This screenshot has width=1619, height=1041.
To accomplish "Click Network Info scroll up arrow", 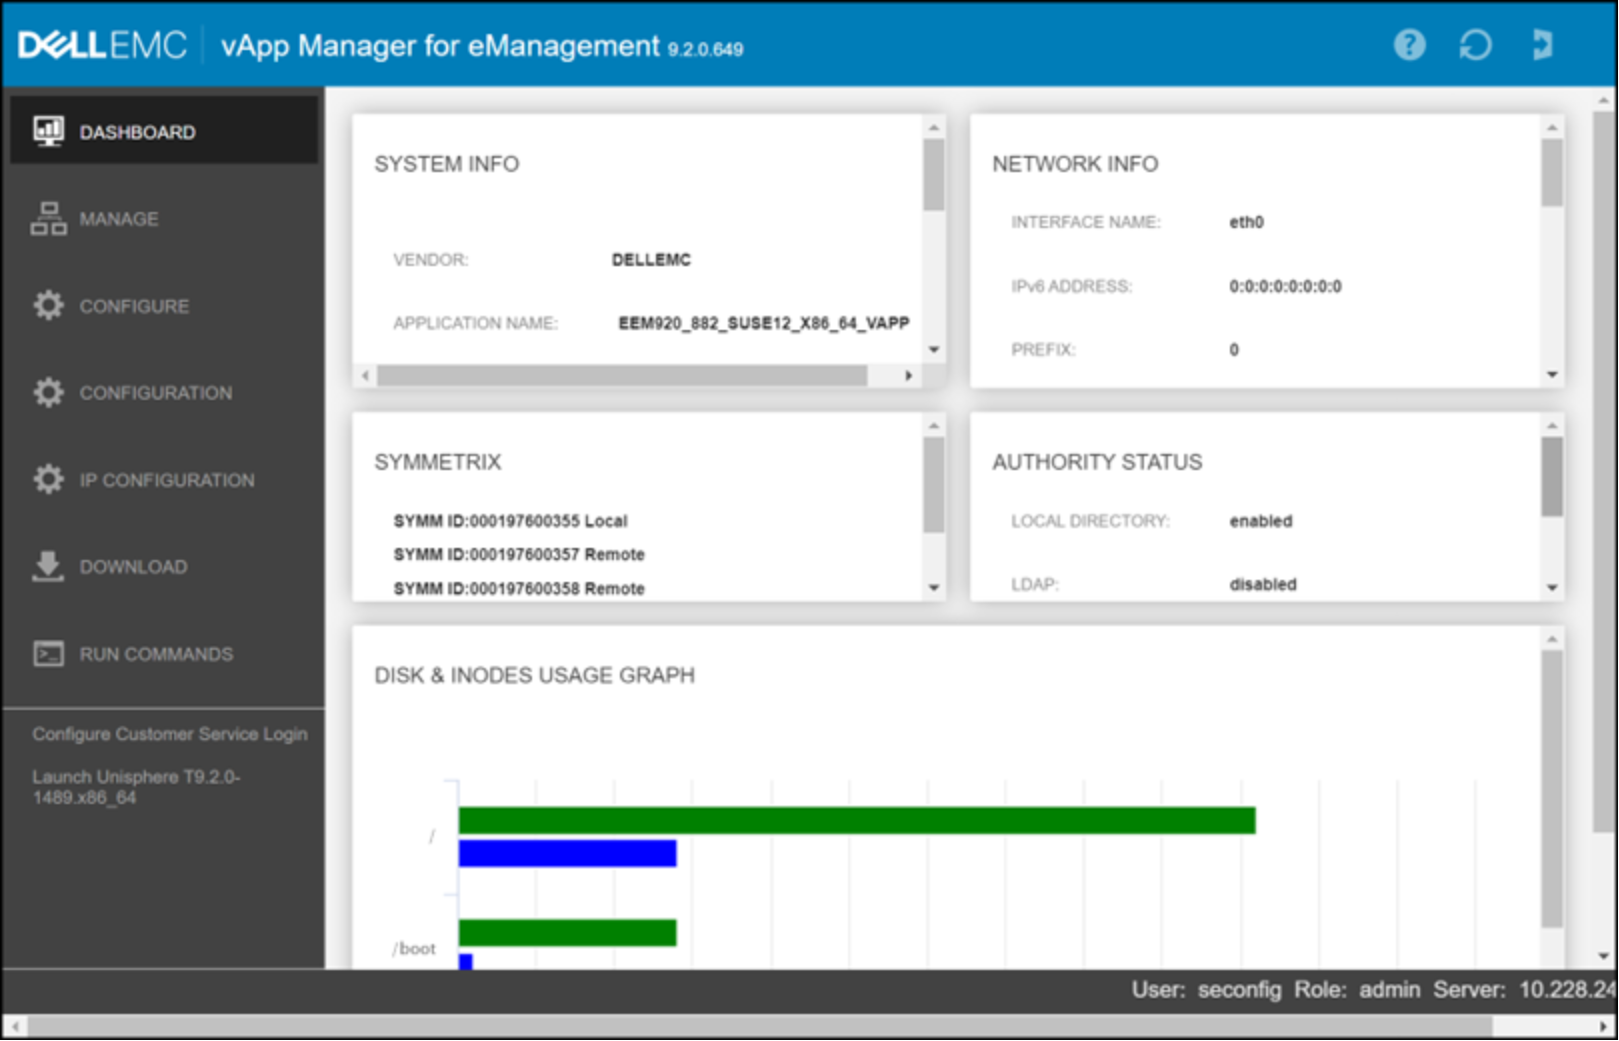I will (x=1551, y=127).
